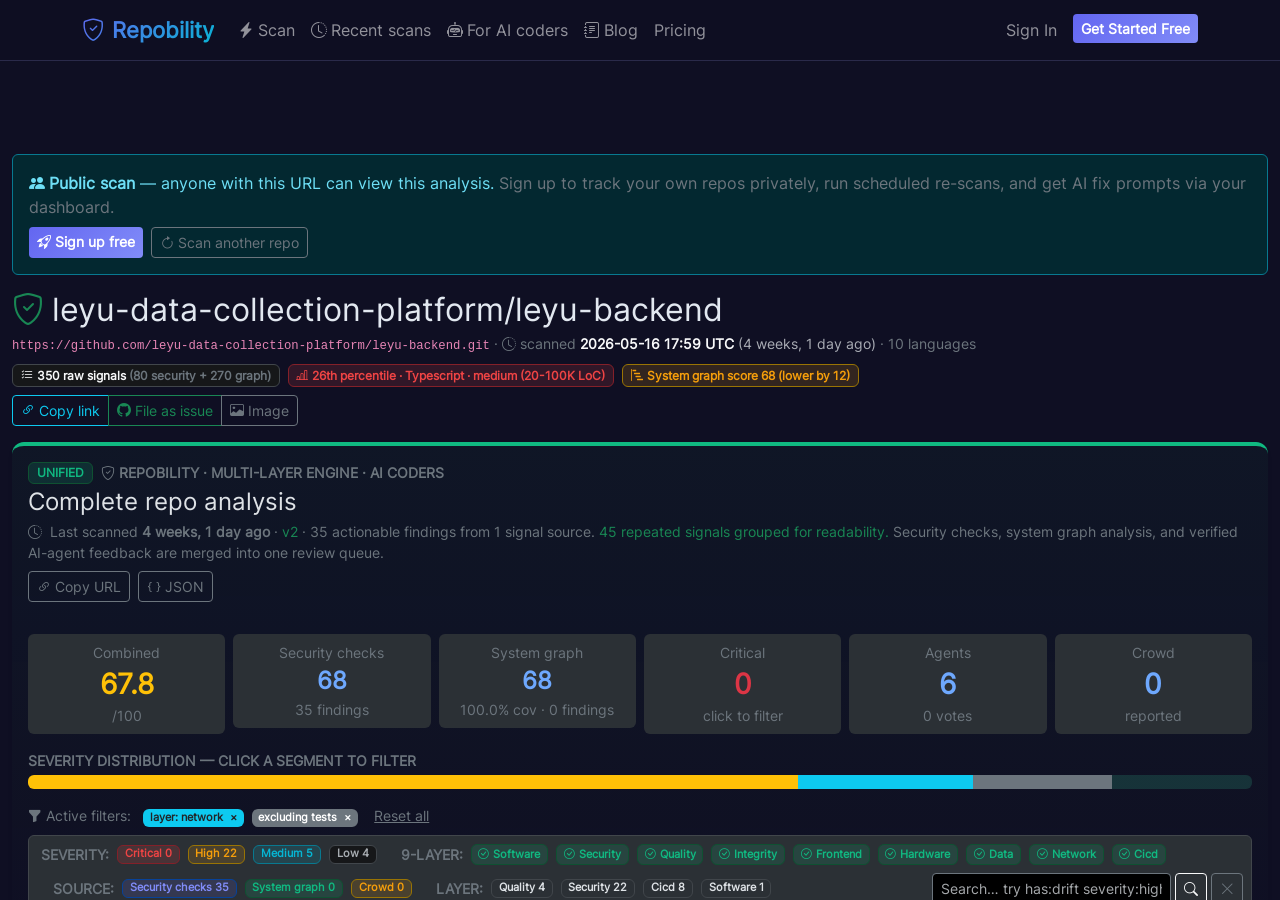Toggle the Data 9-layer chip

pos(993,854)
